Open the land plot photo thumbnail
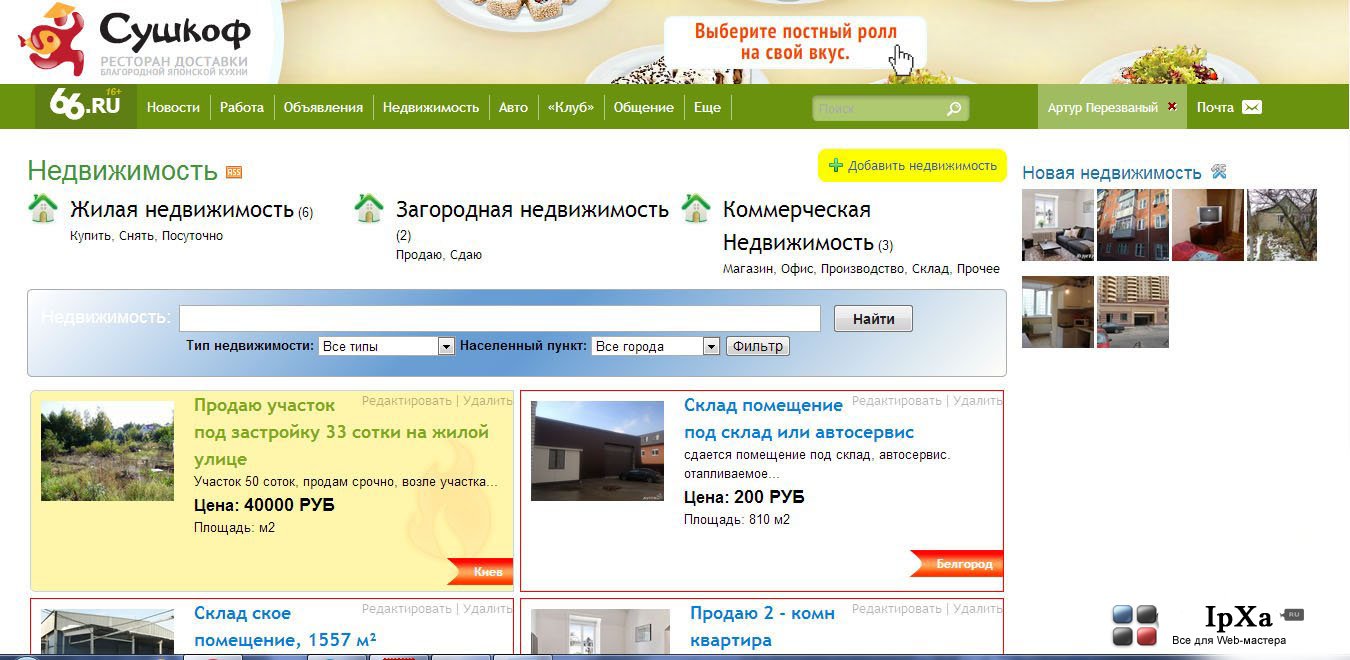The width and height of the screenshot is (1350, 660). coord(107,451)
